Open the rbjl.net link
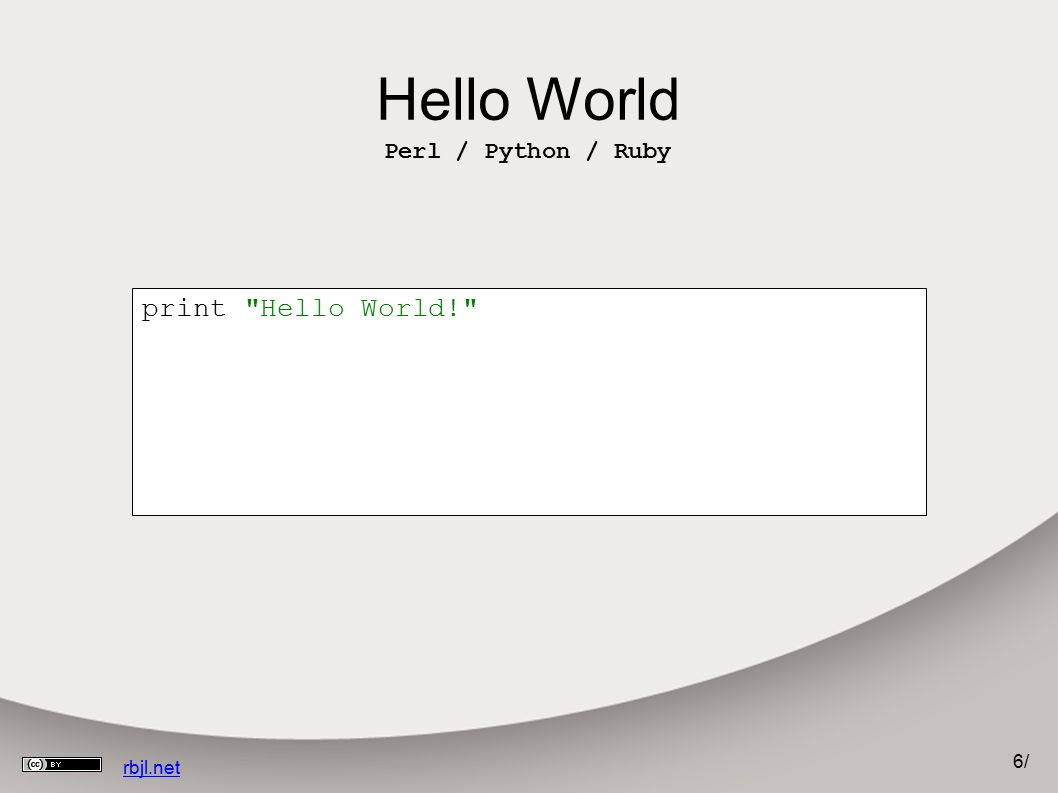Screen dimensions: 1058x793 click(151, 767)
